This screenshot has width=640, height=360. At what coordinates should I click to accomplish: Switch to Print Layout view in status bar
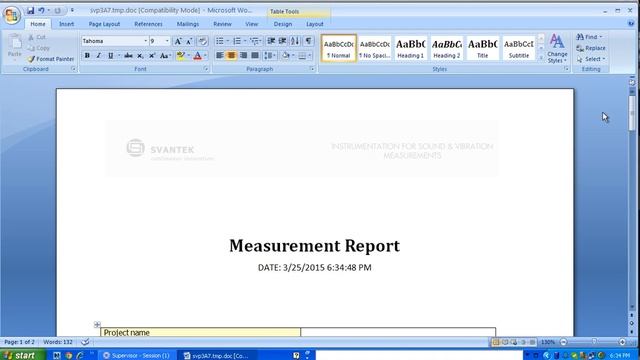coord(496,342)
